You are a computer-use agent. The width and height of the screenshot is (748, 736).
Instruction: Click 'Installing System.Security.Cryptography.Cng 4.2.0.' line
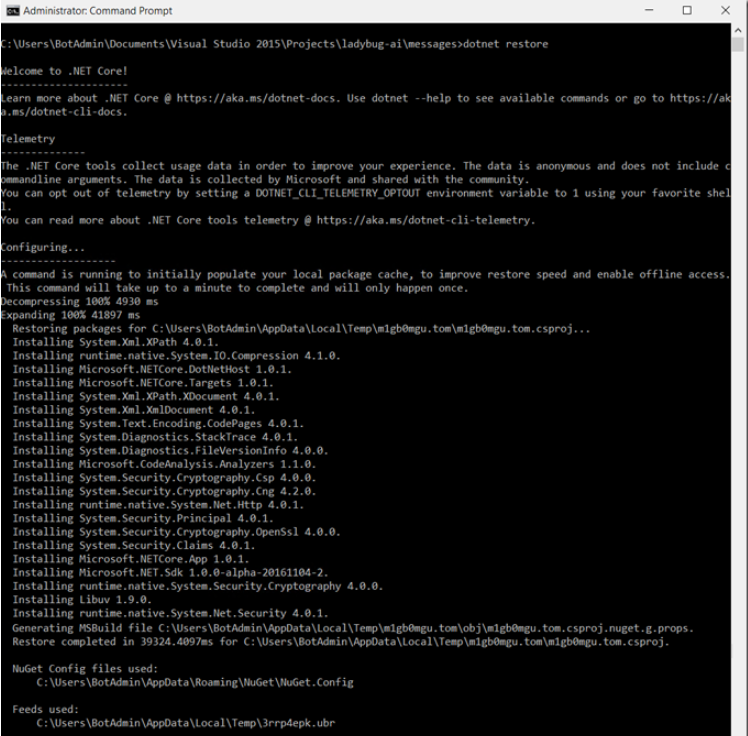point(164,491)
